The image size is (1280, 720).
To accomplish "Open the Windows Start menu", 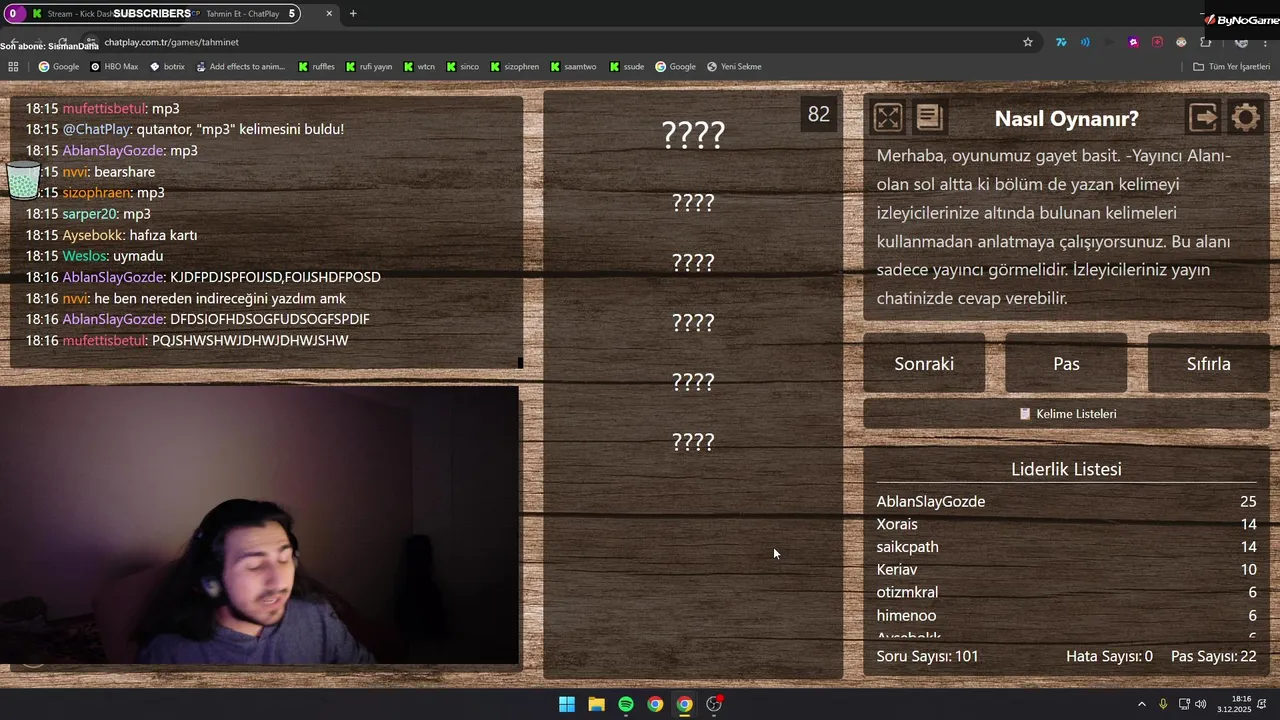I will [567, 704].
